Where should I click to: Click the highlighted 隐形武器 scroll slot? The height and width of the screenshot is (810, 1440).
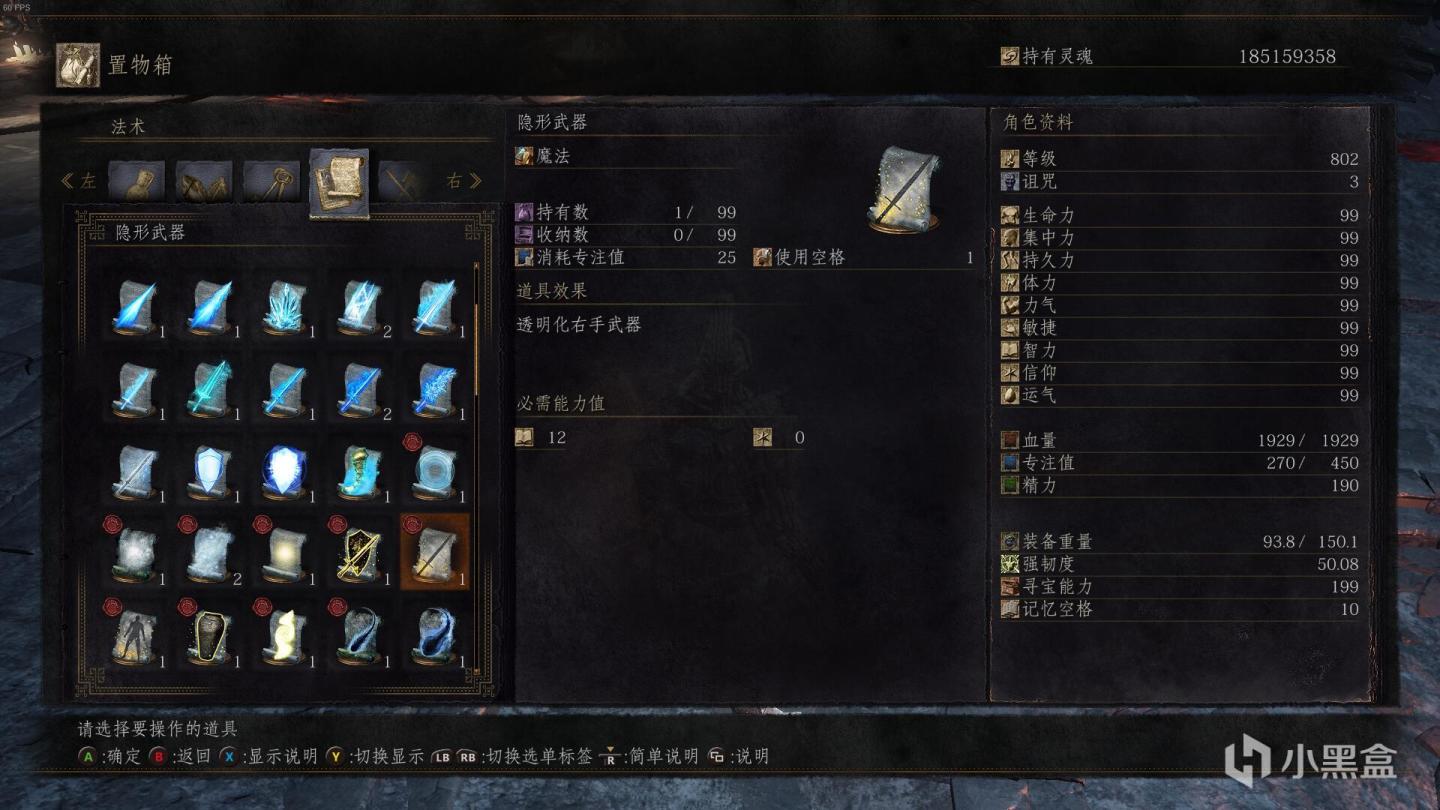coord(434,552)
